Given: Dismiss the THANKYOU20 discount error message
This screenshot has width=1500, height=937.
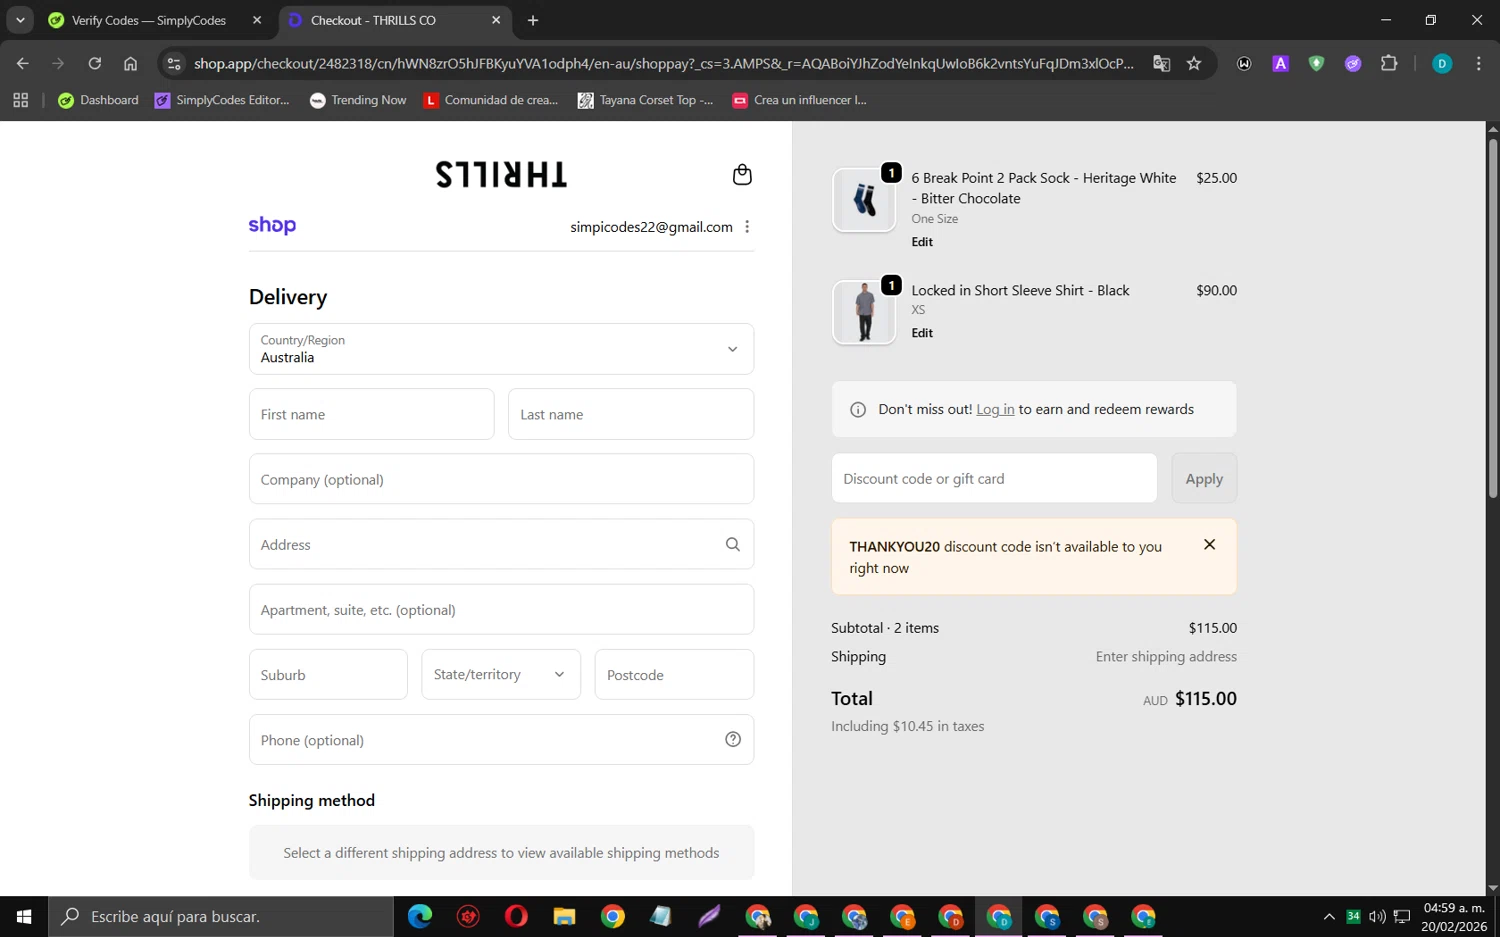Looking at the screenshot, I should [x=1209, y=545].
